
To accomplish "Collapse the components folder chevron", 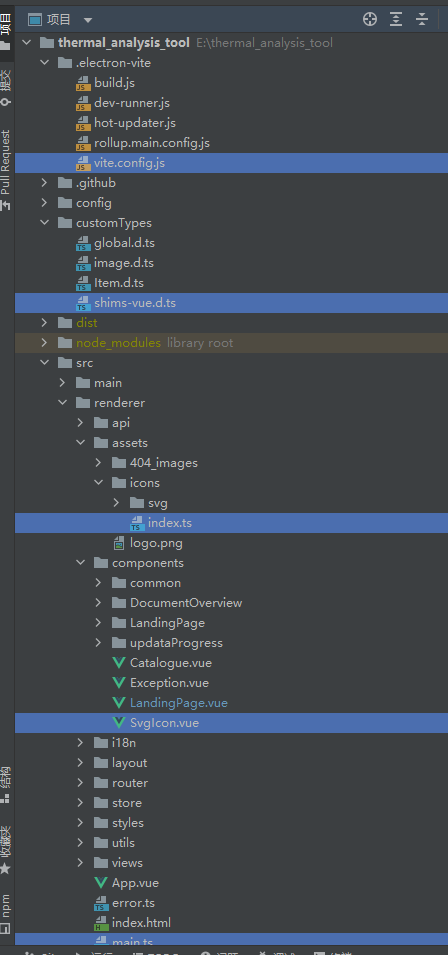I will [80, 563].
